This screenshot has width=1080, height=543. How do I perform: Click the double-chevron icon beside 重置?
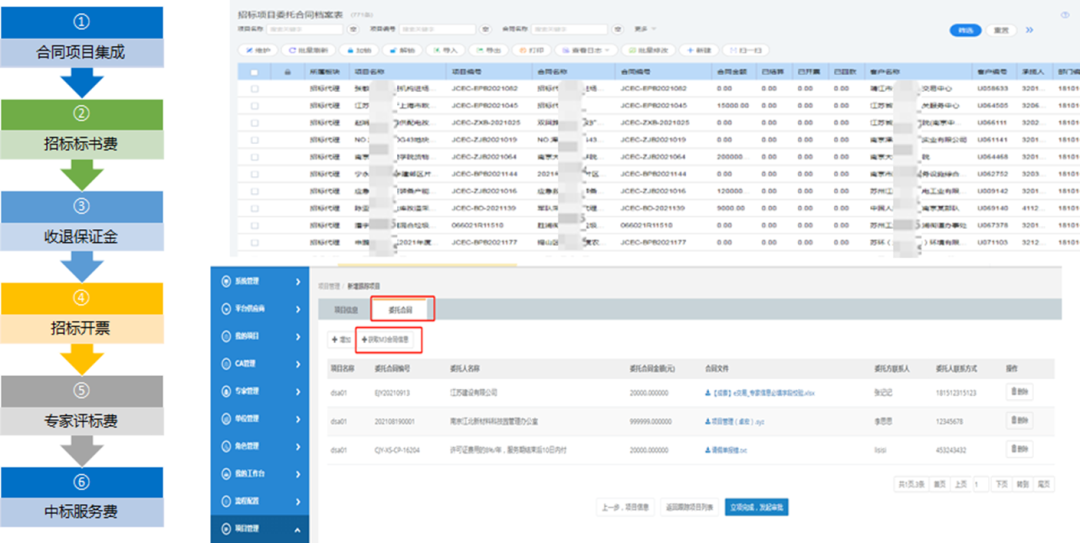click(1029, 30)
